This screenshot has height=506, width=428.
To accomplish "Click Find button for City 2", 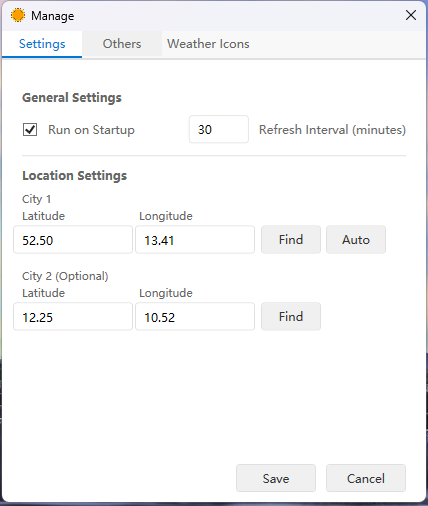I will (x=291, y=317).
